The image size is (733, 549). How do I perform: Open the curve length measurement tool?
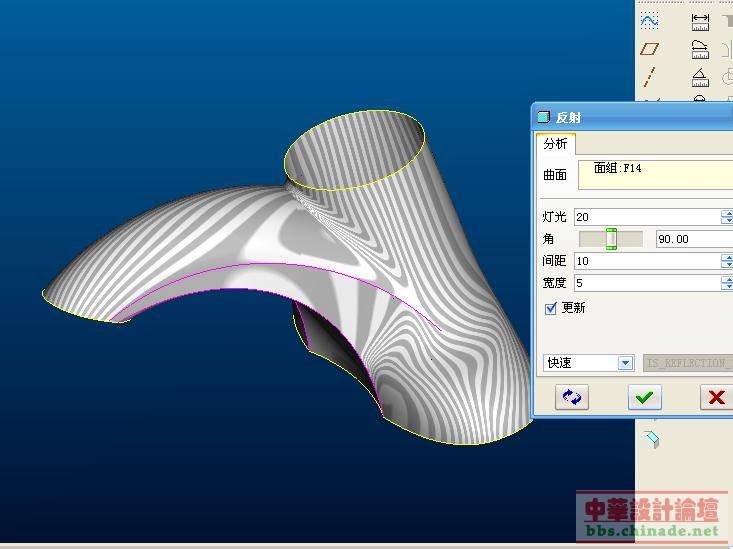[x=700, y=49]
